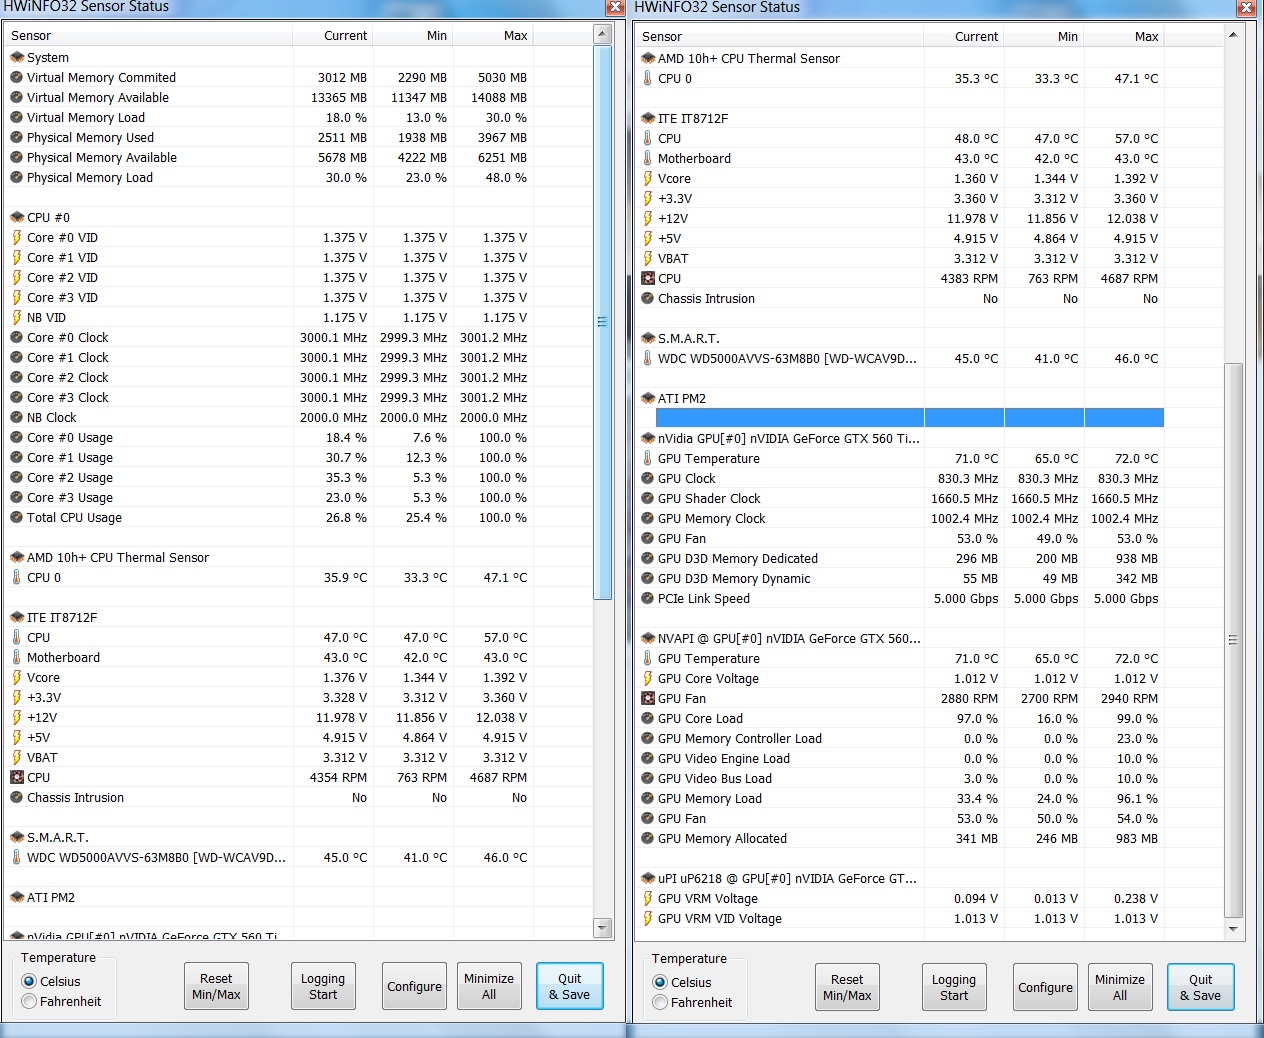Viewport: 1264px width, 1038px height.
Task: Click GPU VRM Voltage bolt icon
Action: 648,899
